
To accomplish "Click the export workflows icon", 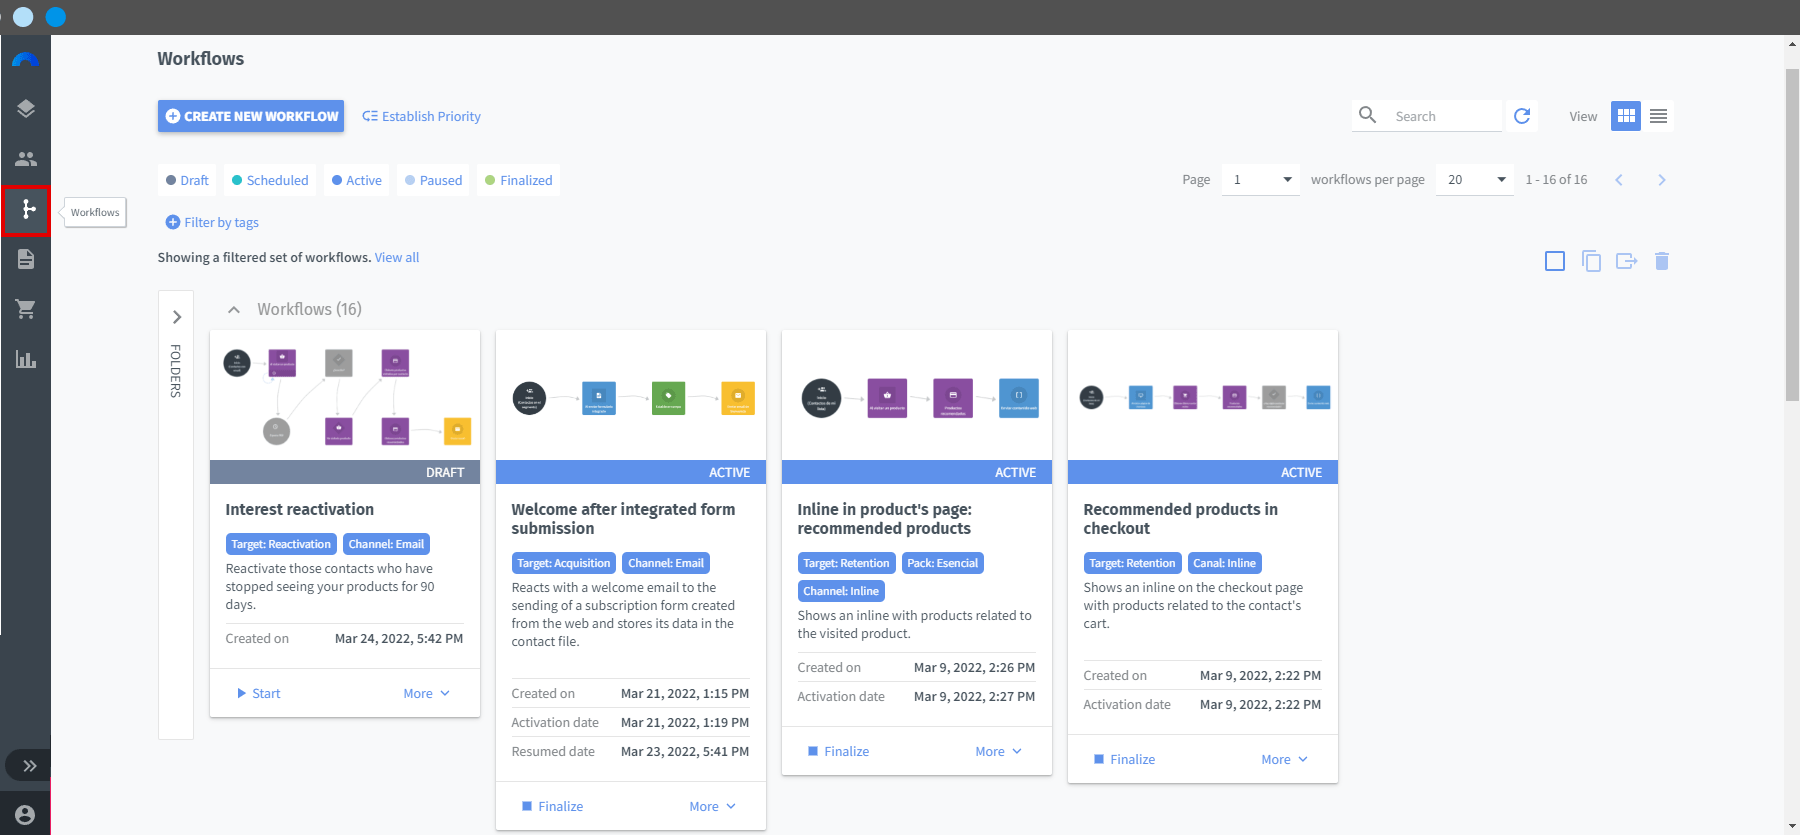I will tap(1627, 261).
